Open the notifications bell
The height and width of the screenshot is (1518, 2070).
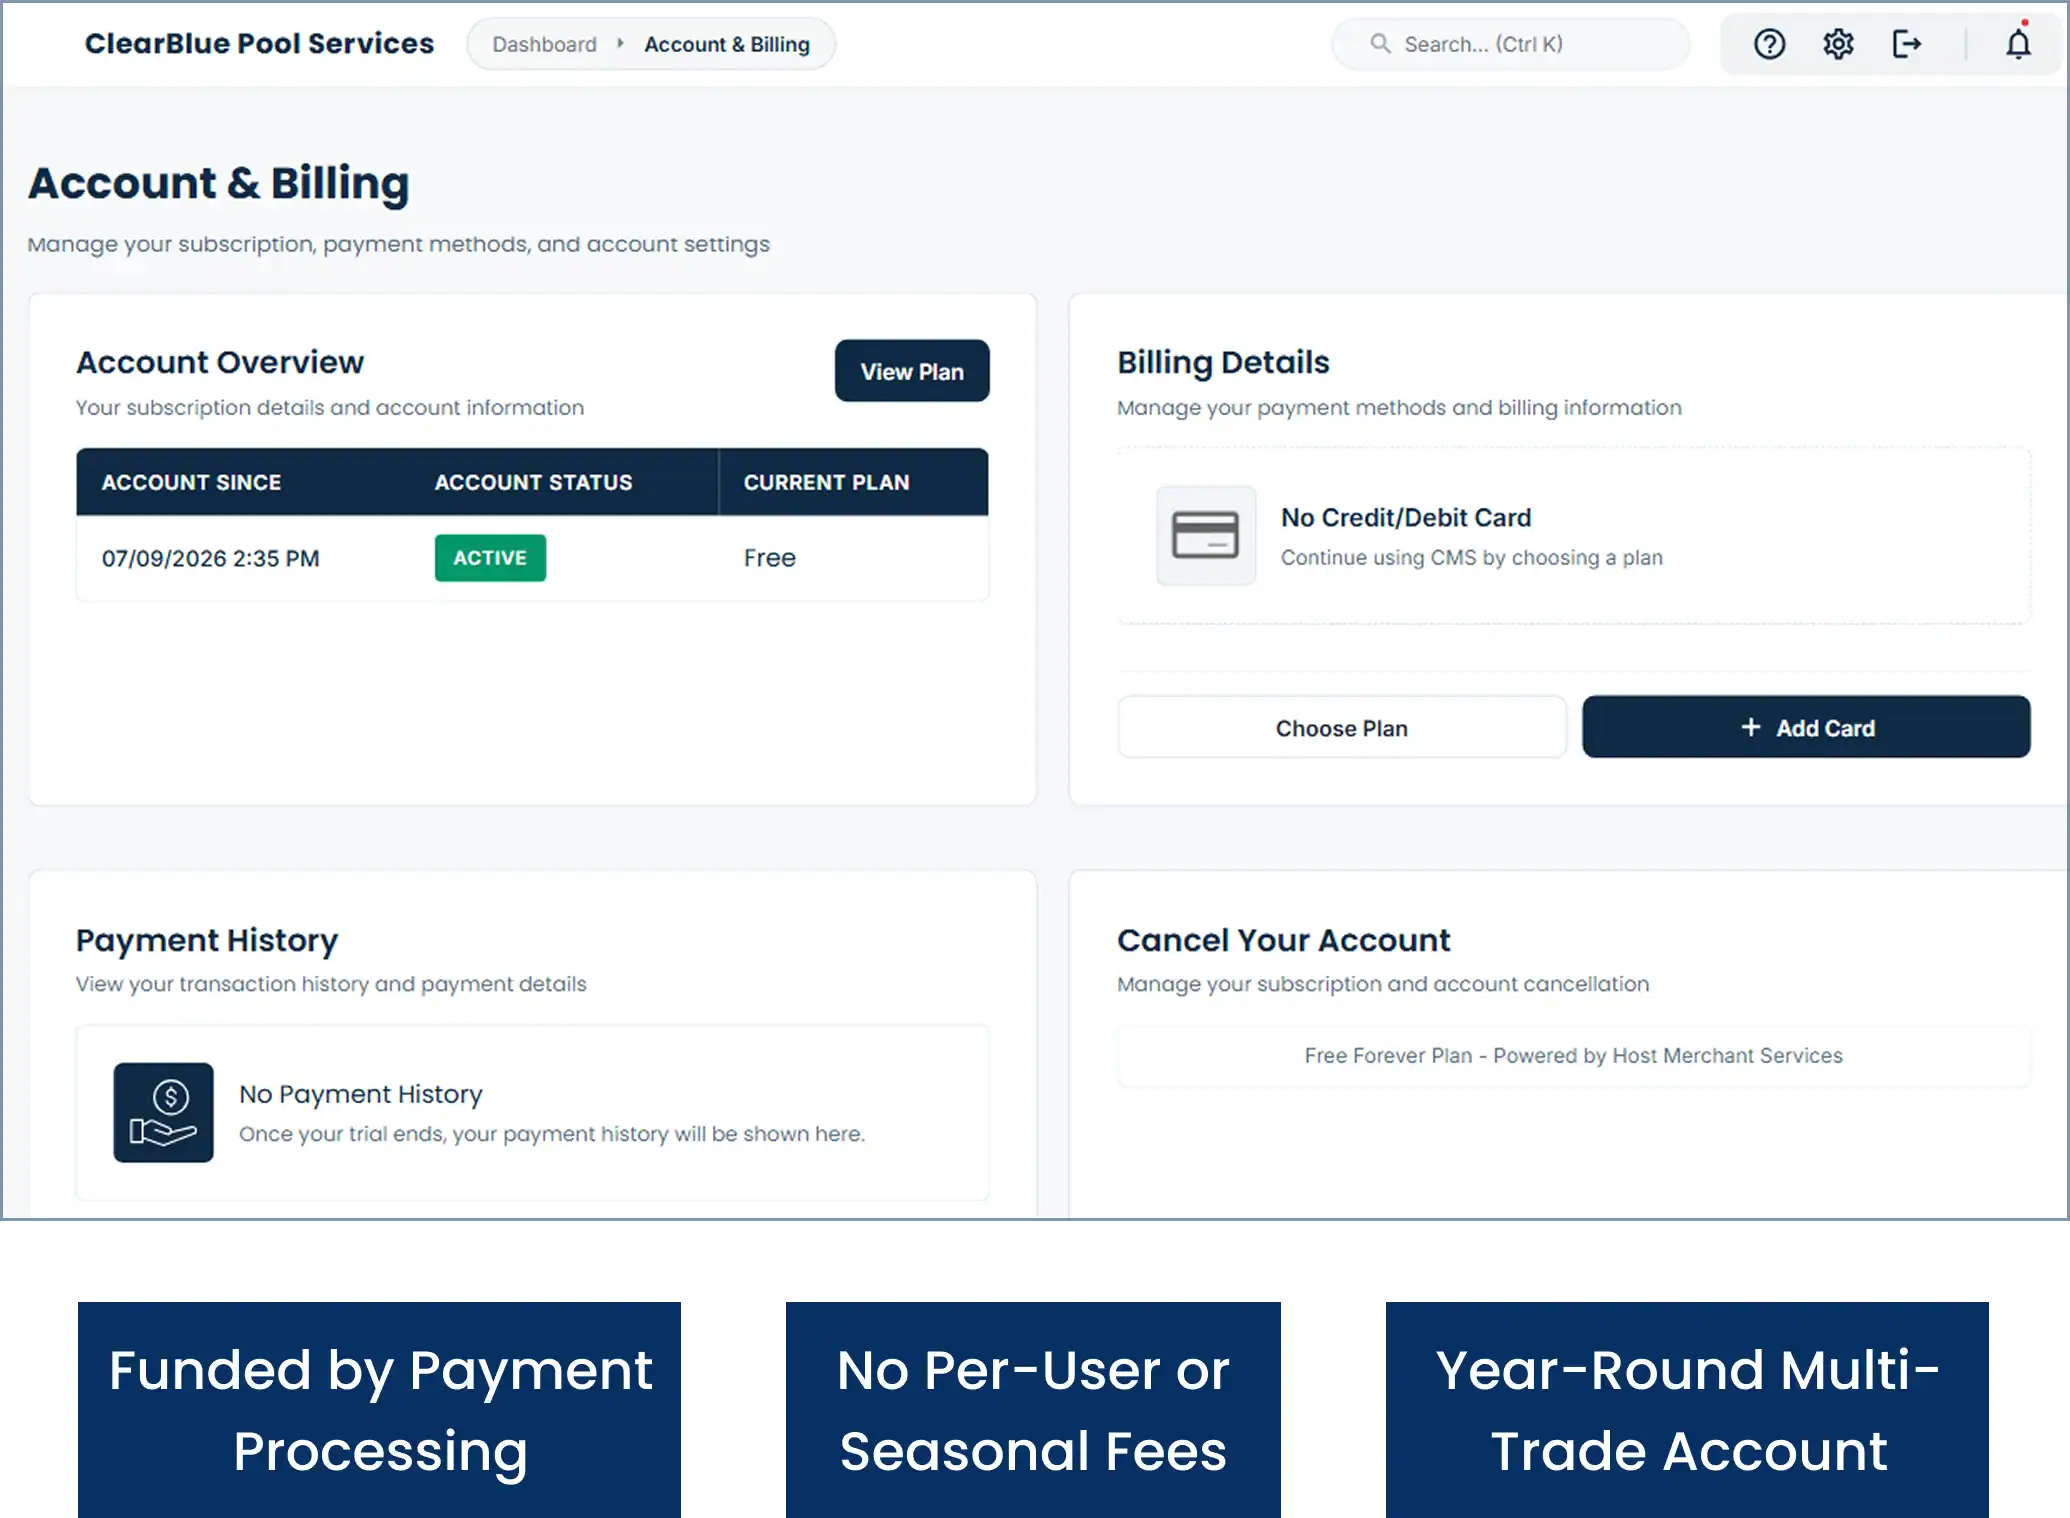pos(2019,43)
